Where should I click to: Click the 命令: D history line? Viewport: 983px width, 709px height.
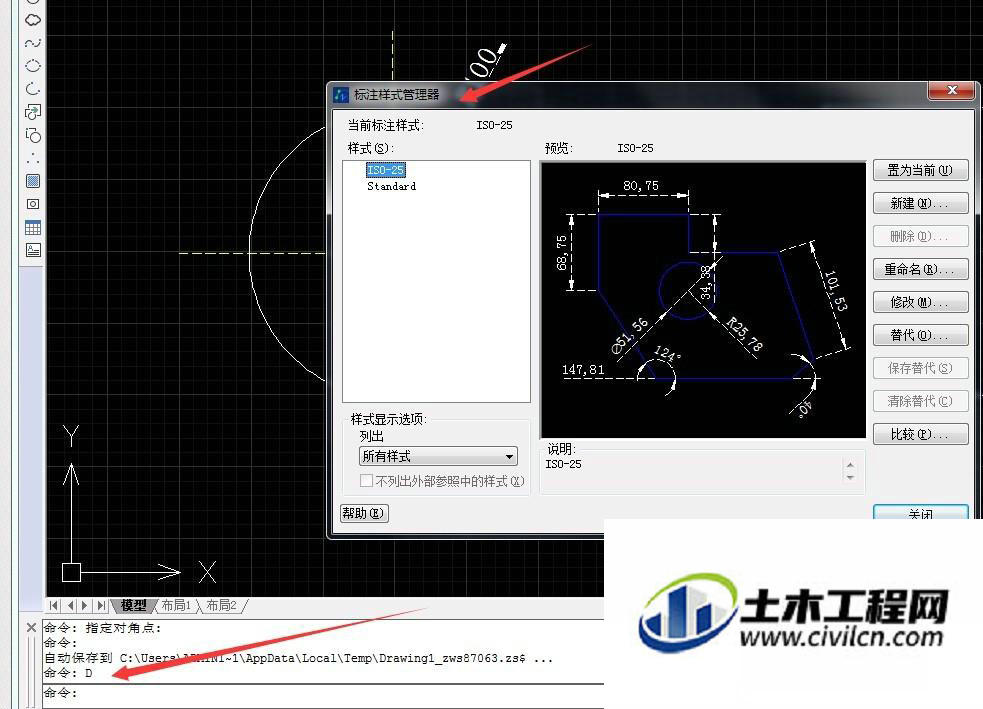point(68,673)
